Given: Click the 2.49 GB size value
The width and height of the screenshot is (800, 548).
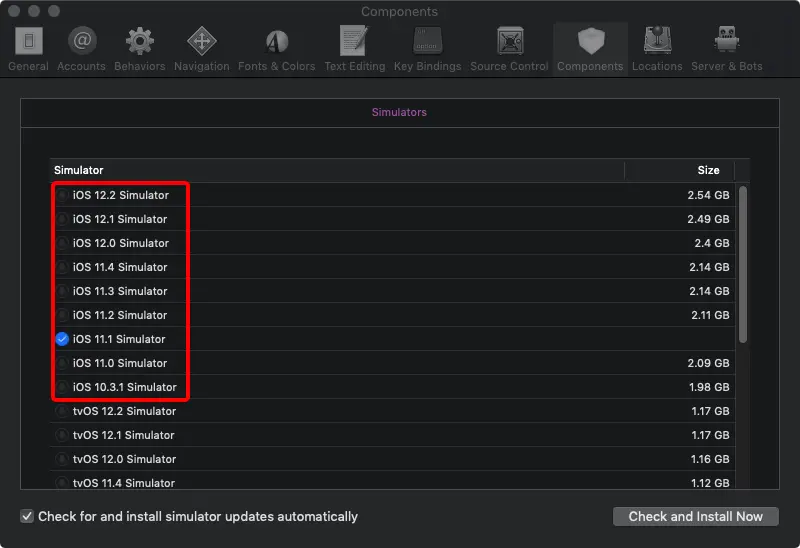Looking at the screenshot, I should [708, 219].
